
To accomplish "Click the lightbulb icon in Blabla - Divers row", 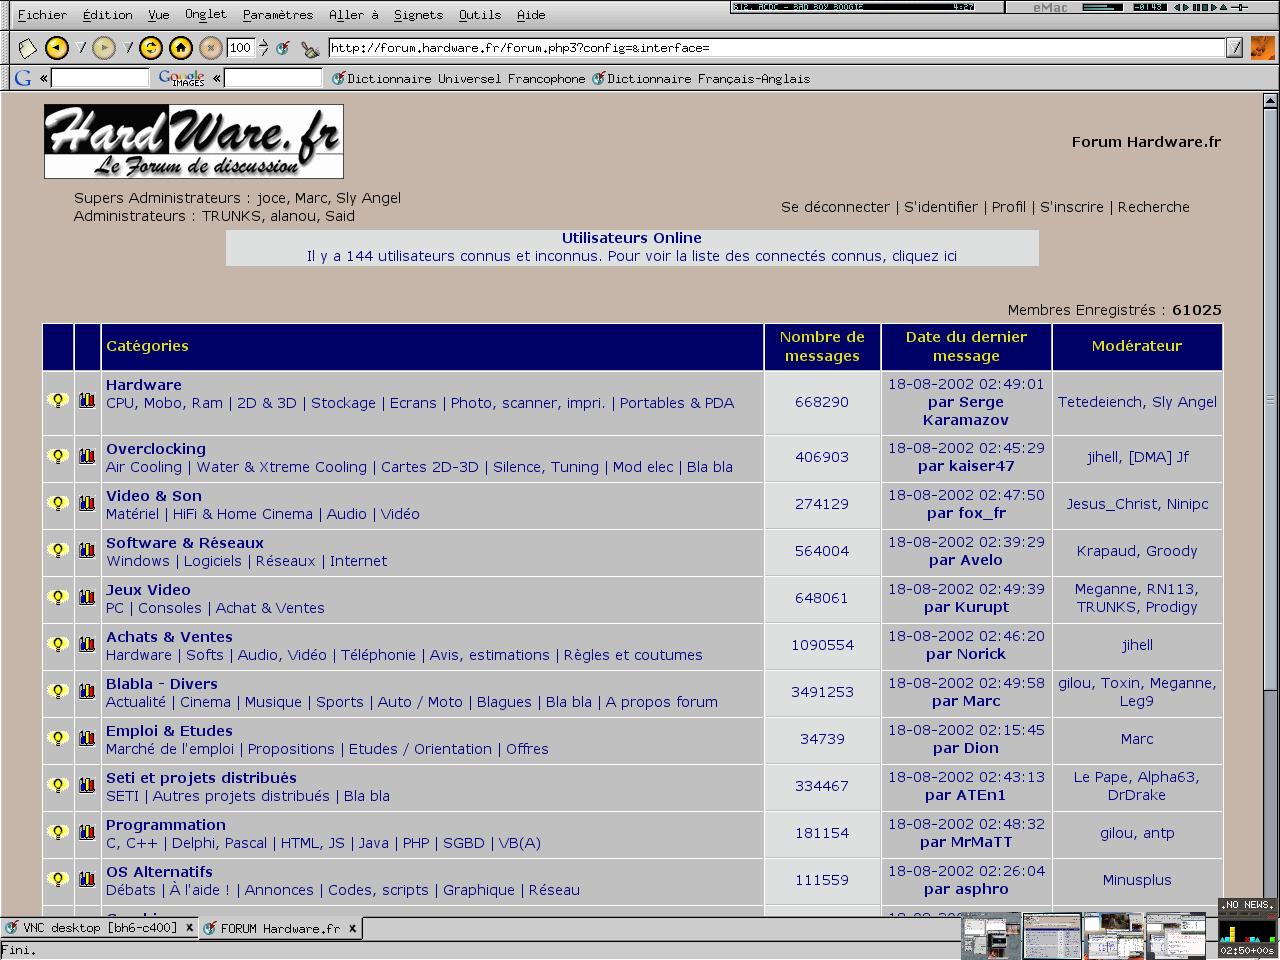I will (x=58, y=691).
